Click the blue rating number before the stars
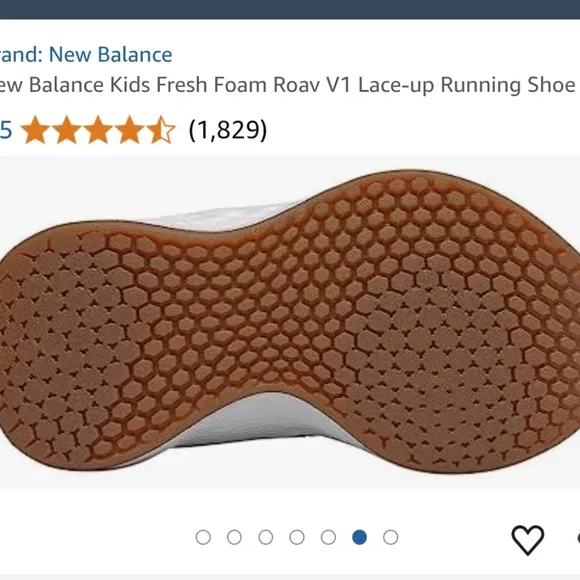 coord(6,130)
